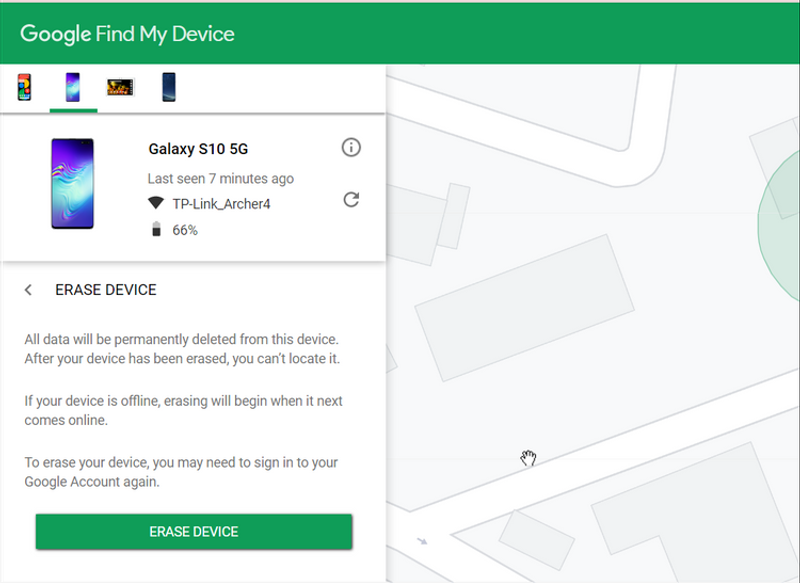The width and height of the screenshot is (800, 583).
Task: Switch to the third tablet device tab
Action: click(120, 87)
